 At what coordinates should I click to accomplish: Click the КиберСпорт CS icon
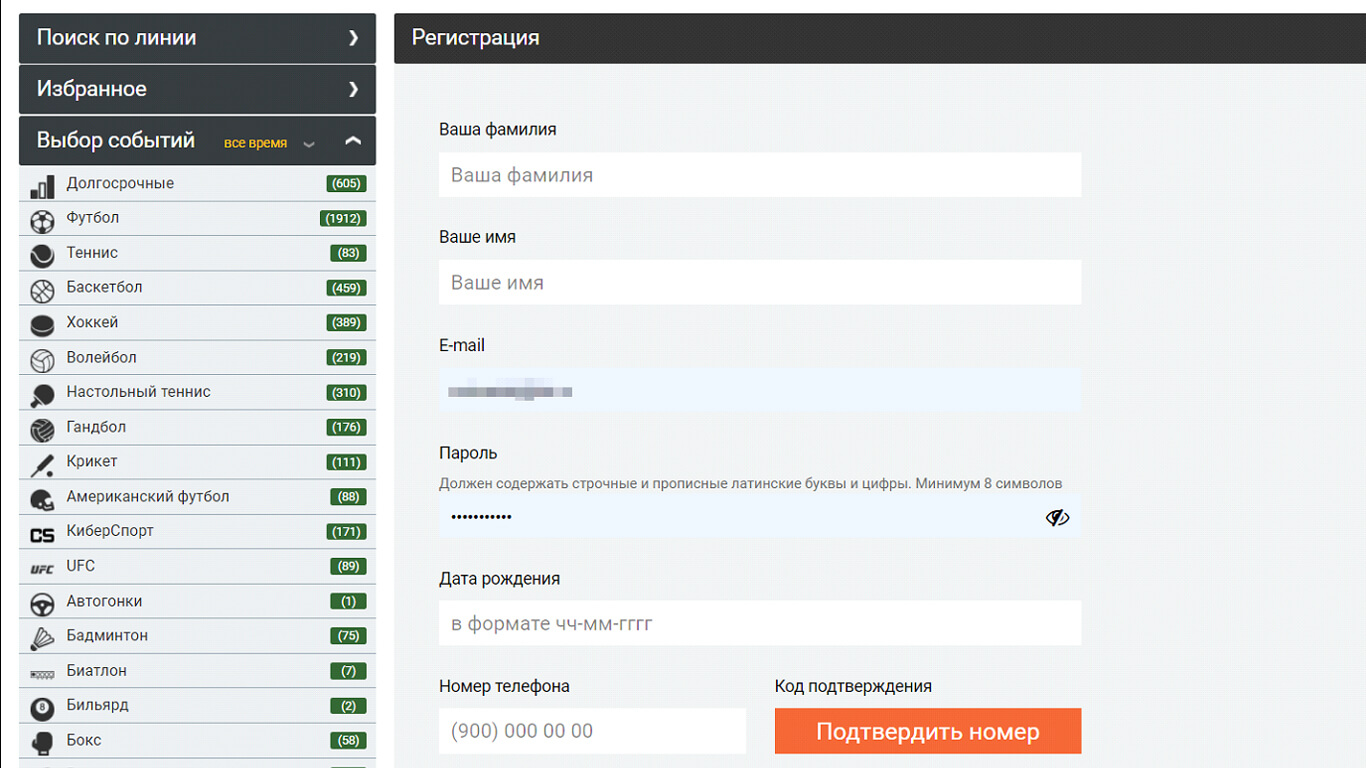(x=42, y=535)
